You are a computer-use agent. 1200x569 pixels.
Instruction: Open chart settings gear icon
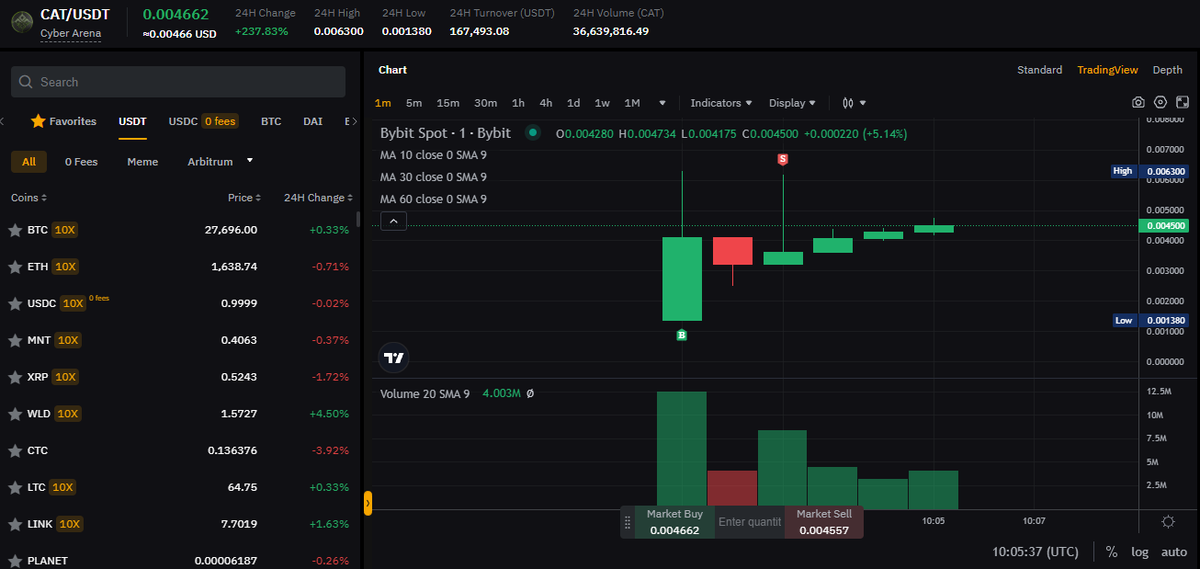point(1160,103)
